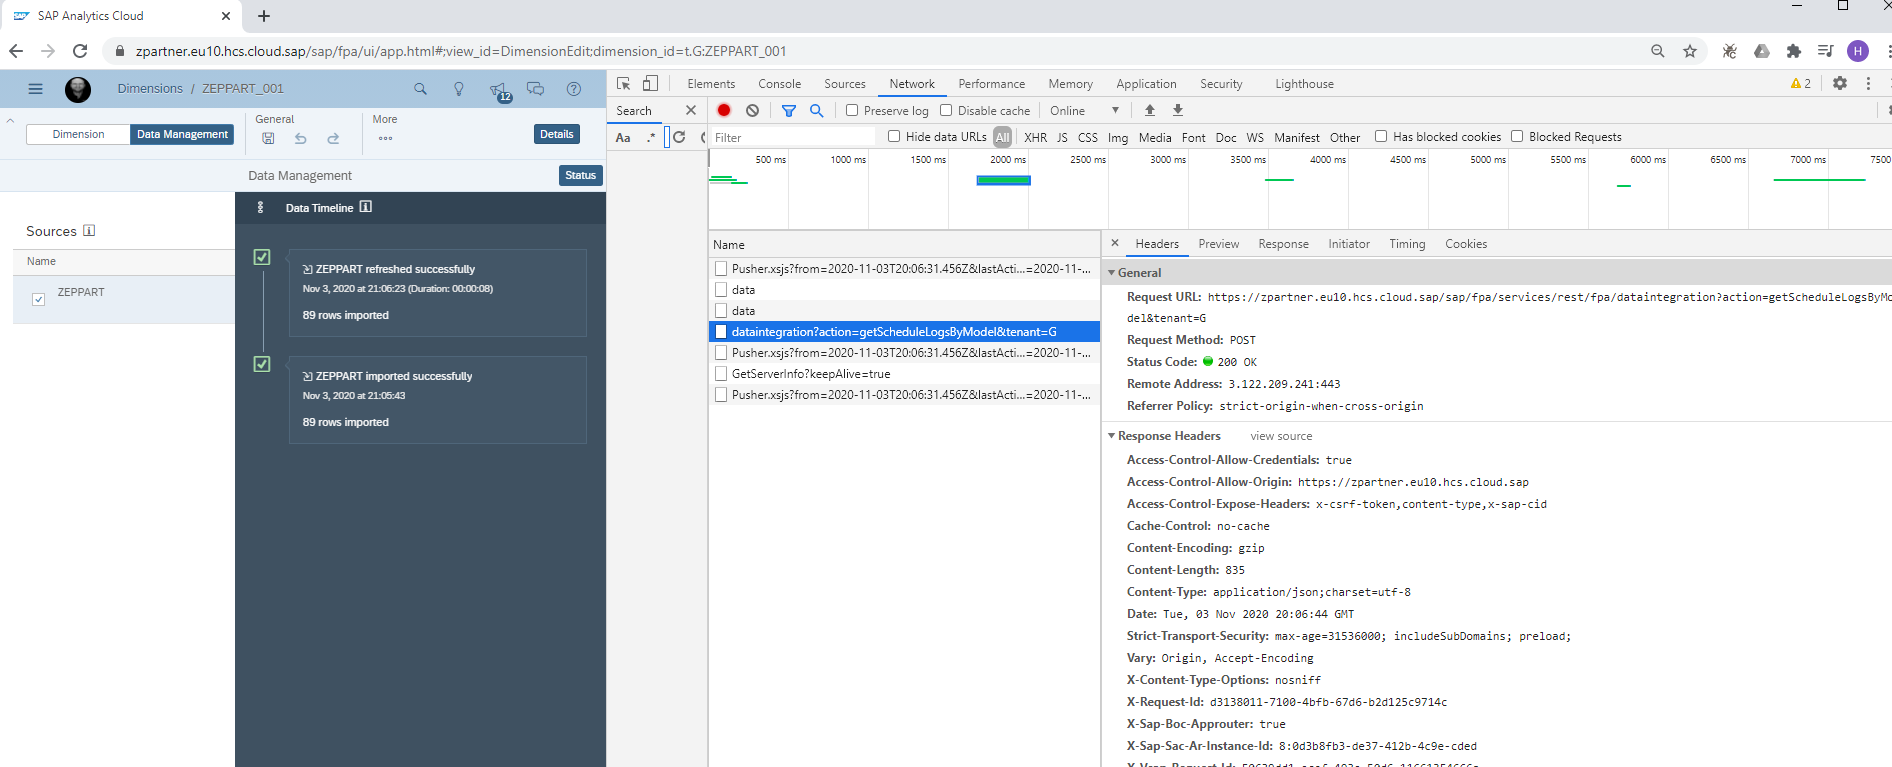The image size is (1892, 767).
Task: Click the Details button
Action: tap(557, 134)
